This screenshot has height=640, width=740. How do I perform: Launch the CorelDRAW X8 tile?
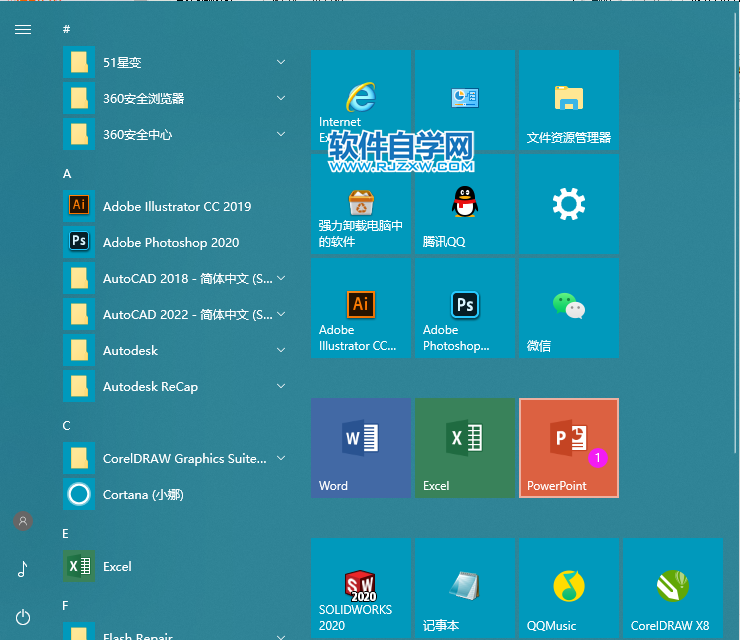pyautogui.click(x=672, y=587)
